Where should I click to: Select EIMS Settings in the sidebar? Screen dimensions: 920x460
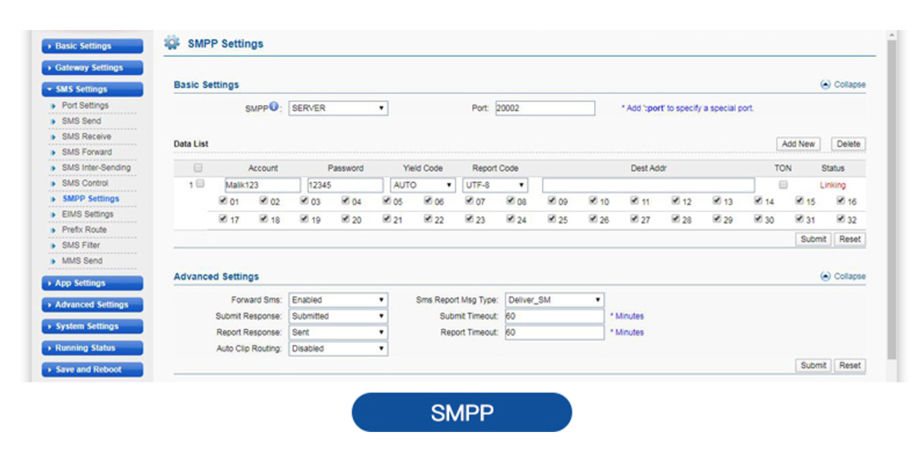[x=87, y=214]
